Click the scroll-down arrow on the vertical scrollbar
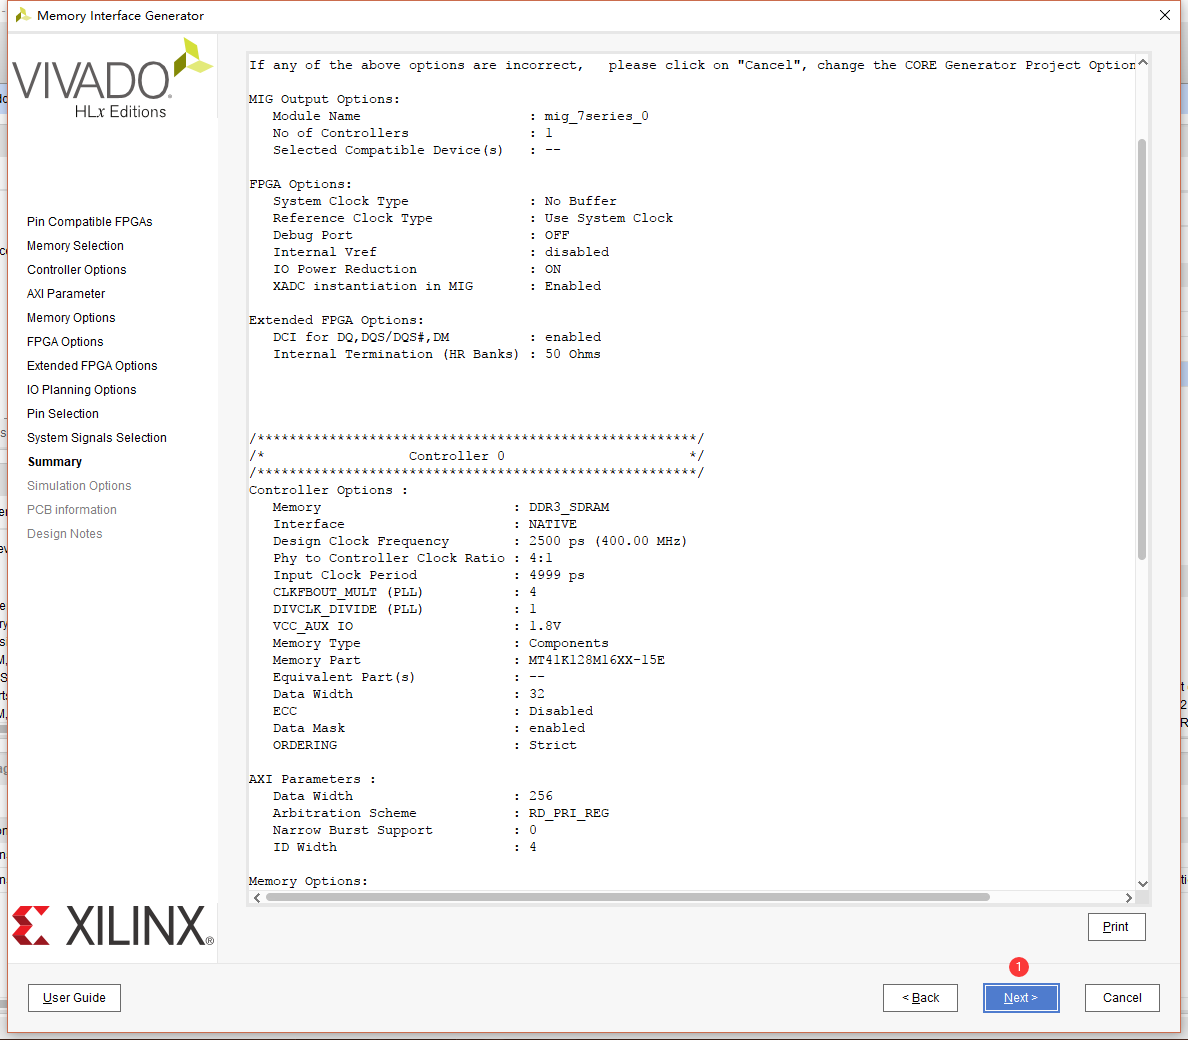The image size is (1188, 1040). point(1143,884)
